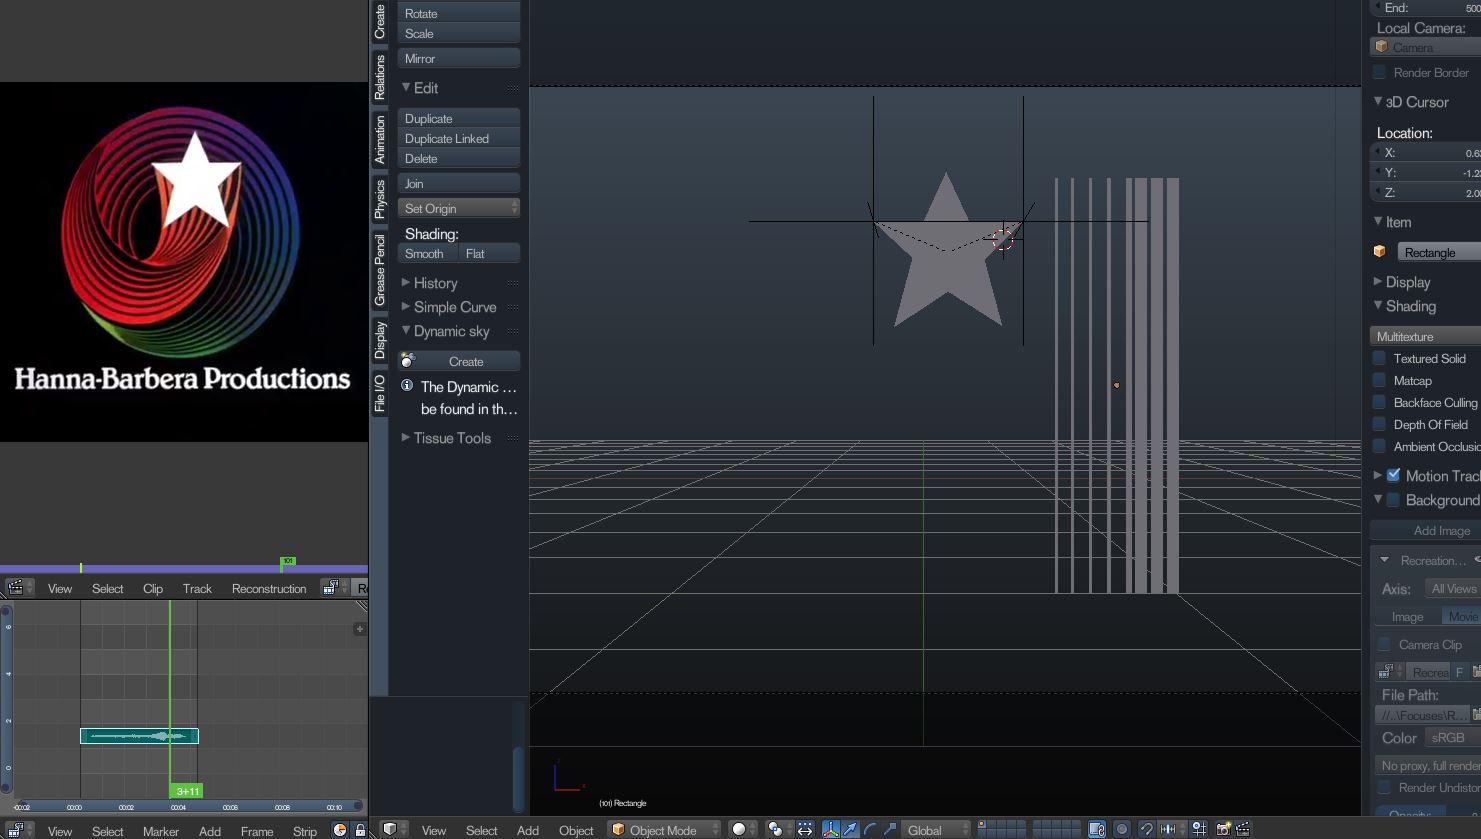This screenshot has height=839, width=1481.
Task: Open the Reconstruction menu
Action: point(268,588)
